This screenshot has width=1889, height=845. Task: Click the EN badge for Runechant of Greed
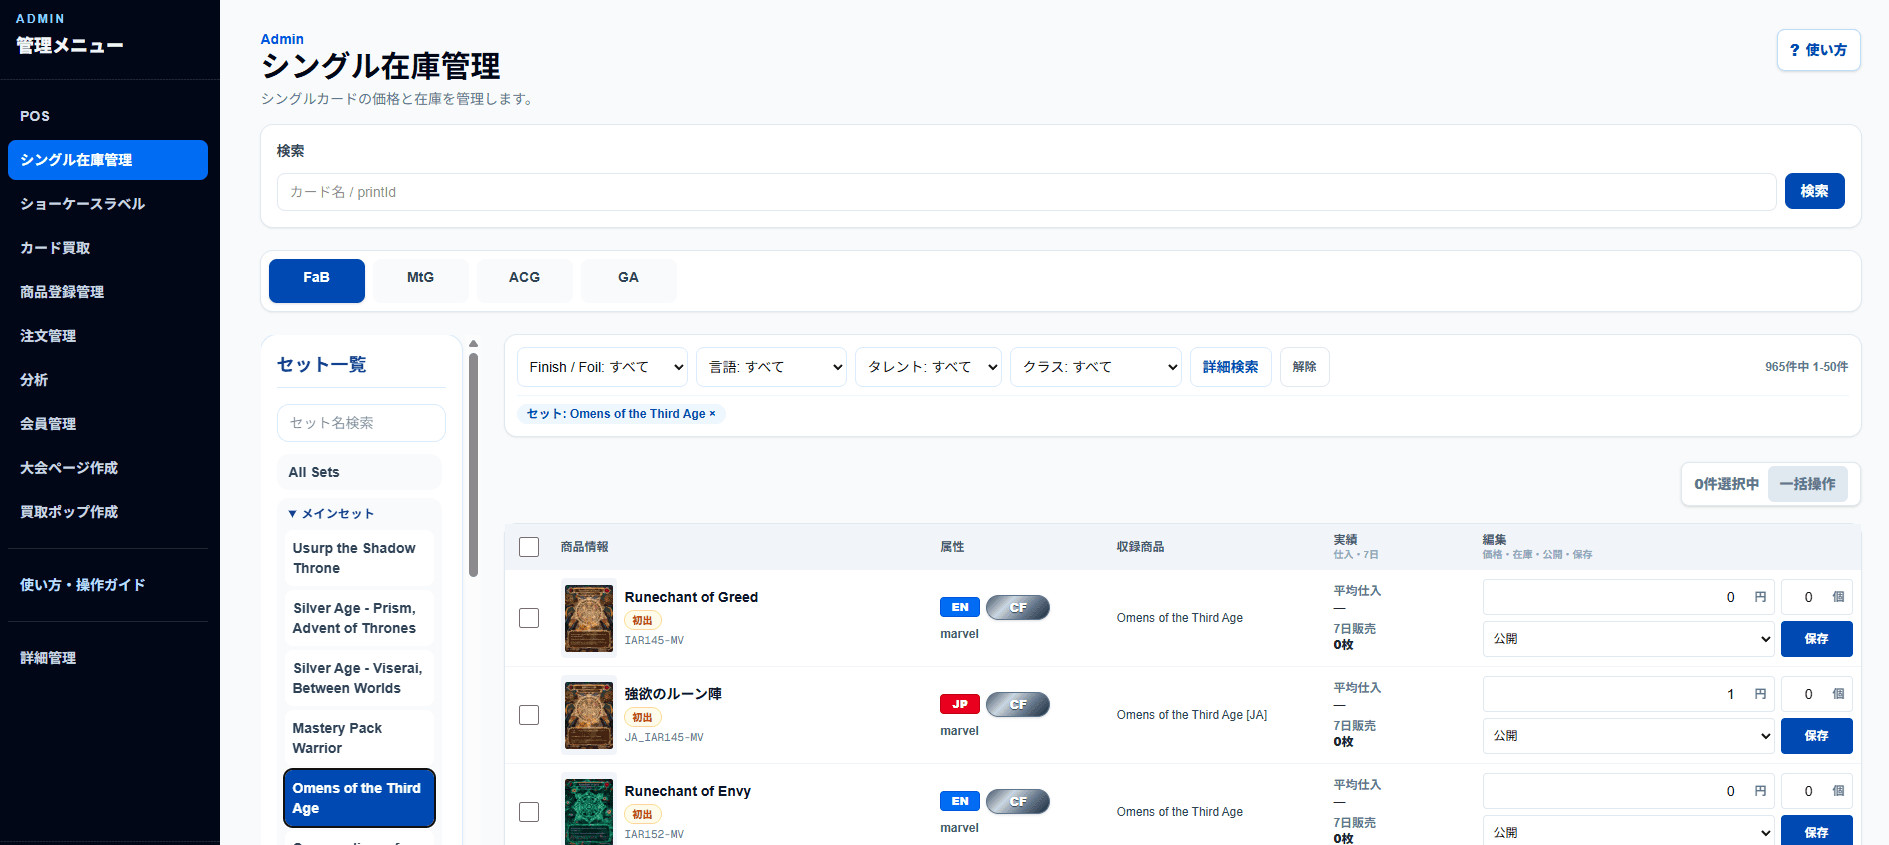[959, 607]
